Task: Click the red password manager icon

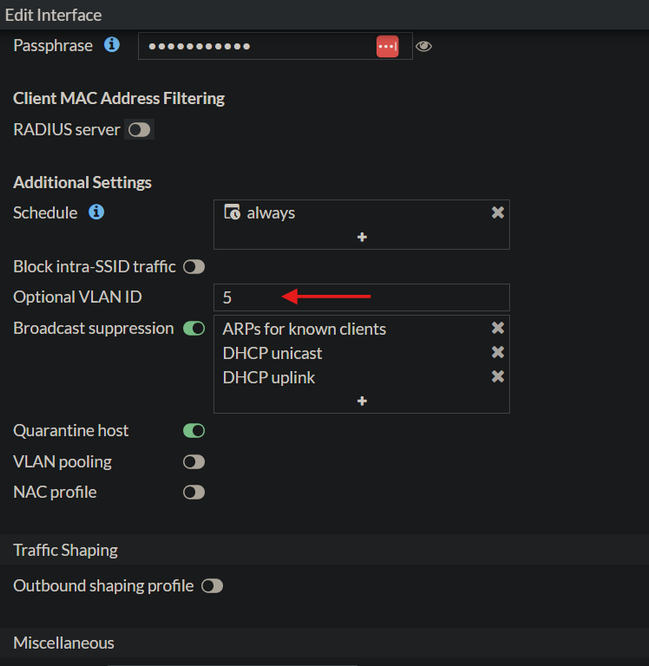Action: [387, 46]
